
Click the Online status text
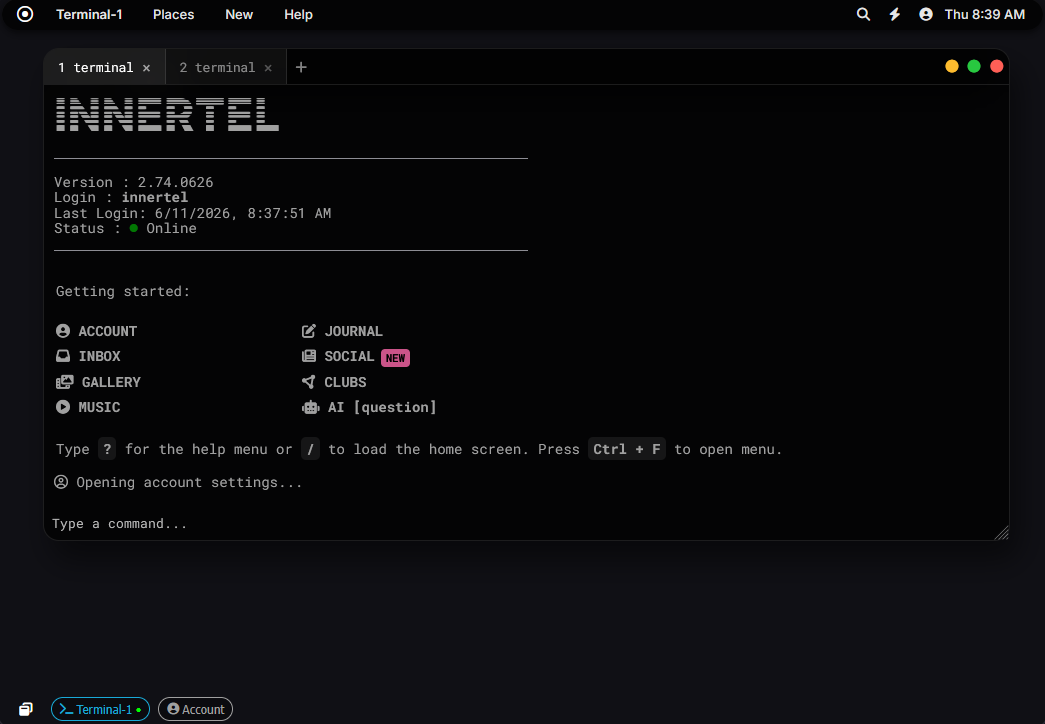coord(171,228)
